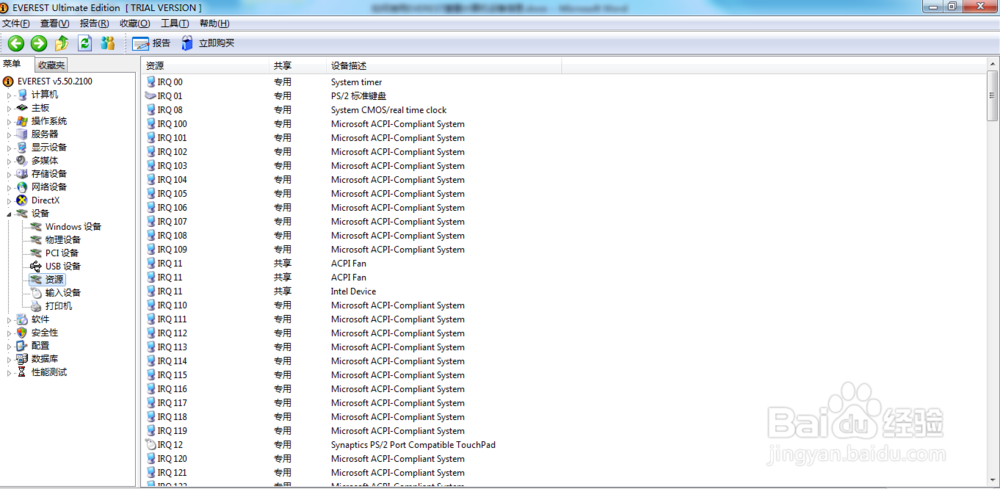Open 物理设备 tree item
Screen dimensions: 1000x489
pos(62,240)
